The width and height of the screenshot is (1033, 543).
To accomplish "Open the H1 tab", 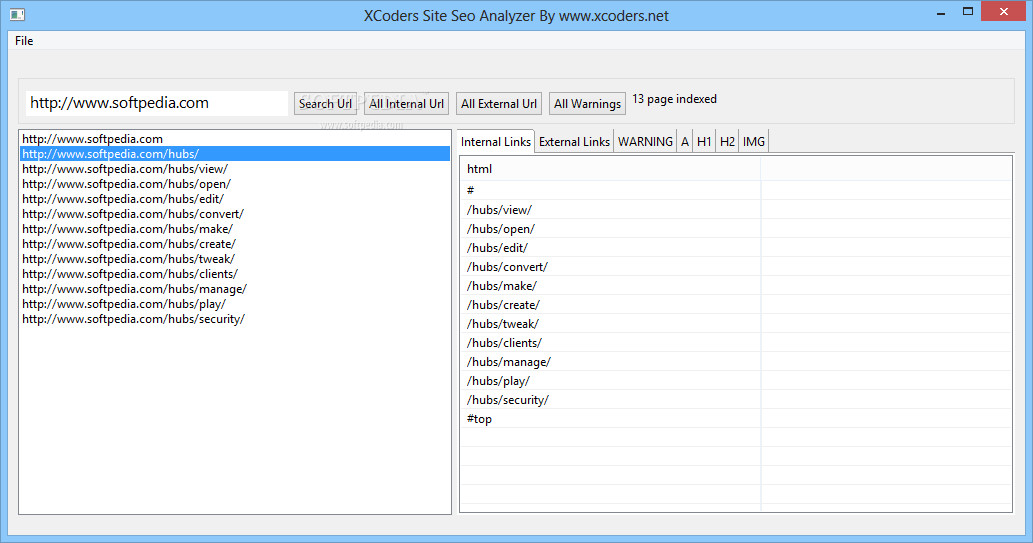I will (x=704, y=142).
